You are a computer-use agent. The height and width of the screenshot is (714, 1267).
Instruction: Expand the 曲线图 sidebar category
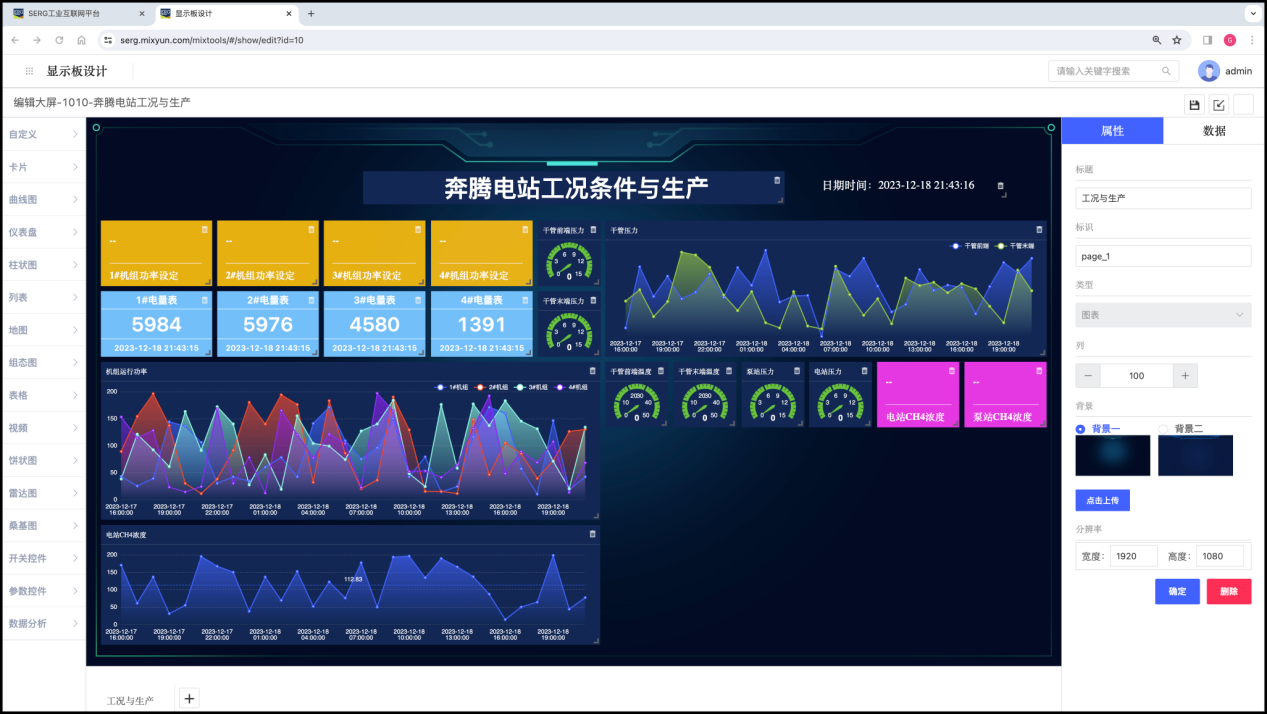click(43, 199)
